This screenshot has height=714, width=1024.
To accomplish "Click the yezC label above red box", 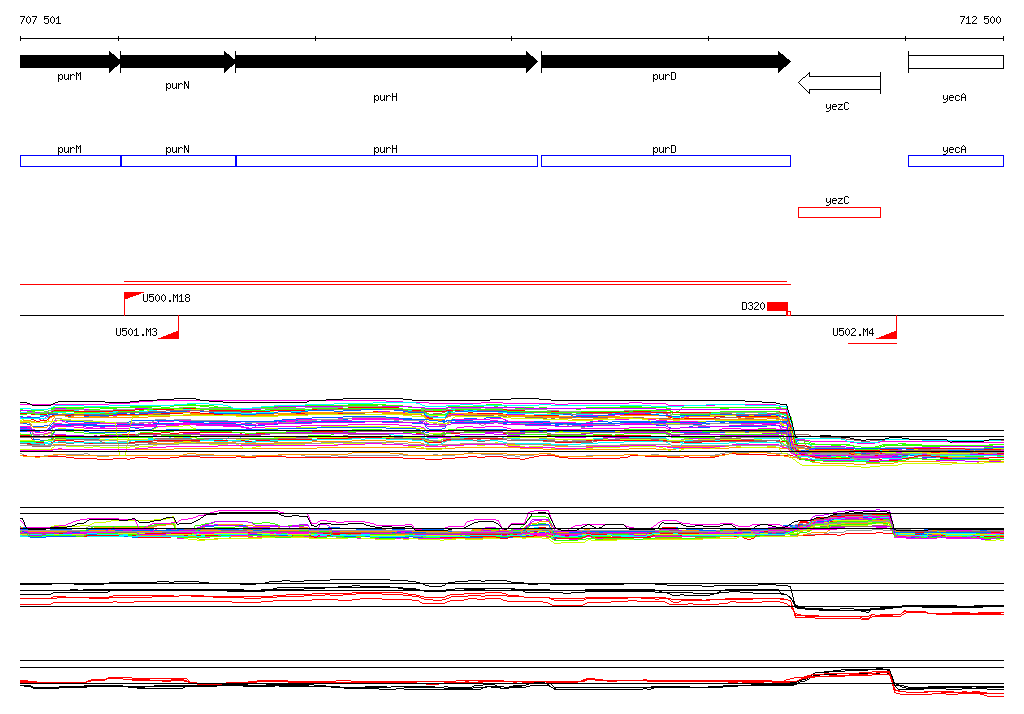I will pos(837,201).
